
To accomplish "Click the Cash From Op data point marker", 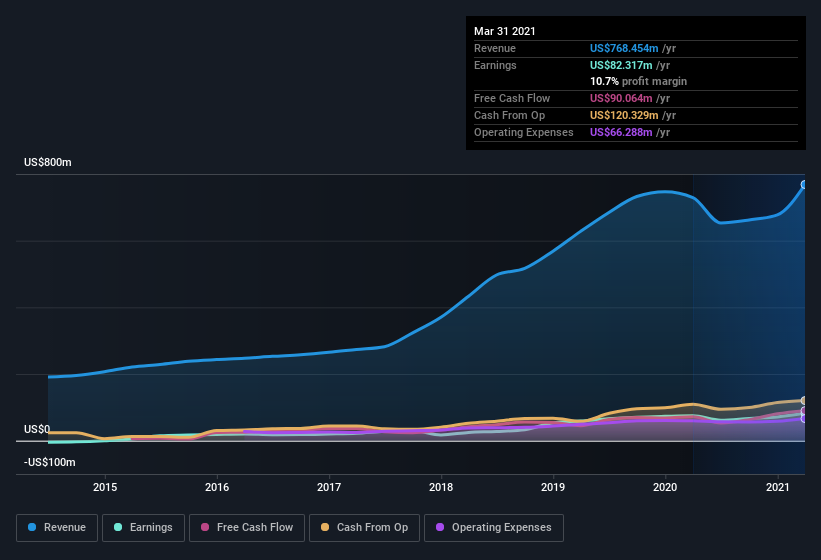I will (x=804, y=401).
